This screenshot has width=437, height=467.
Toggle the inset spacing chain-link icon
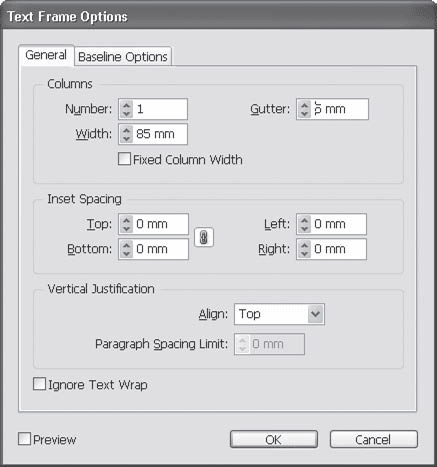[x=204, y=237]
